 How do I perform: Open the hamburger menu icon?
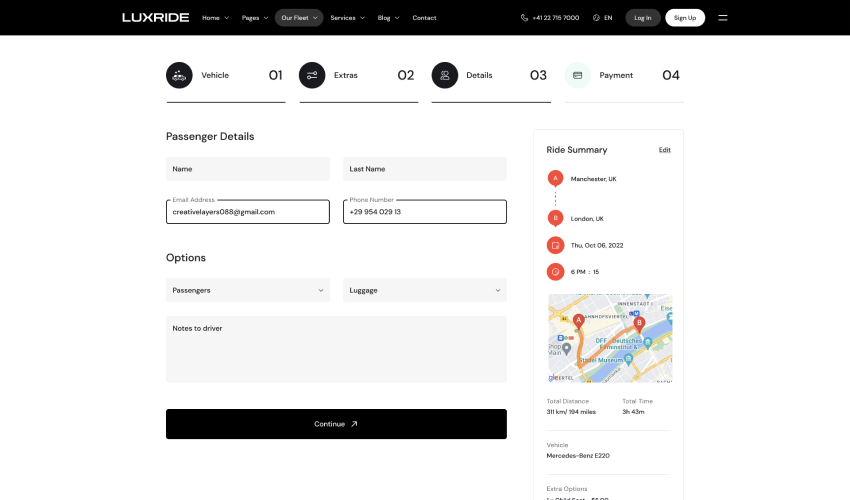click(x=723, y=17)
